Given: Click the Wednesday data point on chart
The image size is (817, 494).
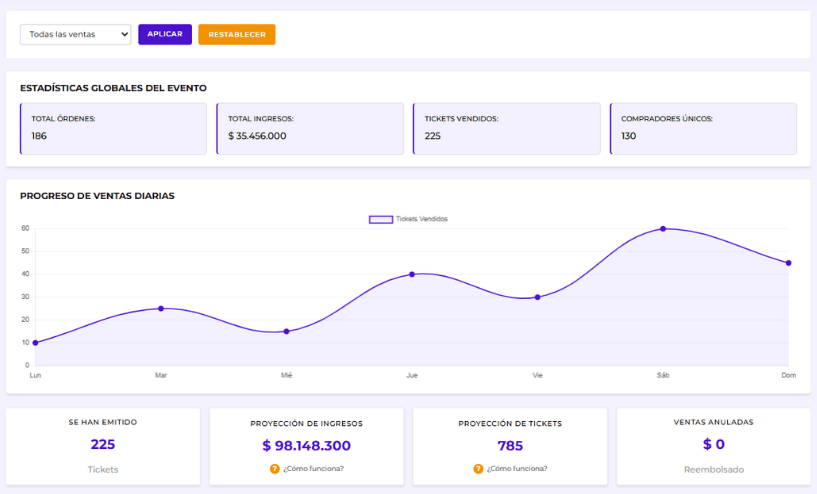Looking at the screenshot, I should pos(286,331).
